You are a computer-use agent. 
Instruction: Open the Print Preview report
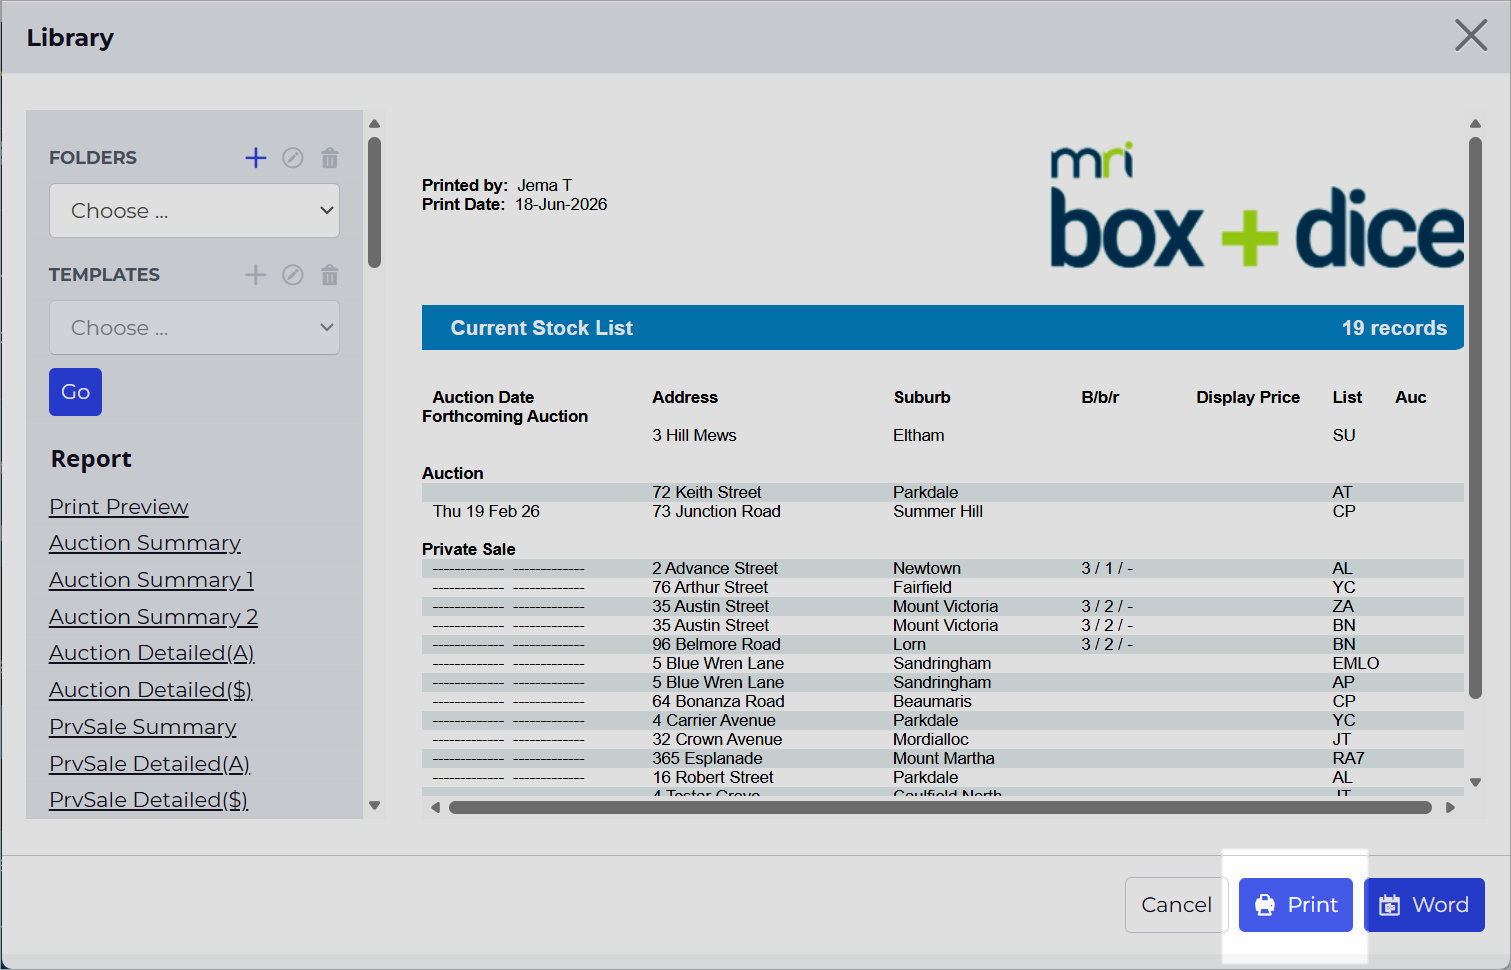pyautogui.click(x=119, y=507)
